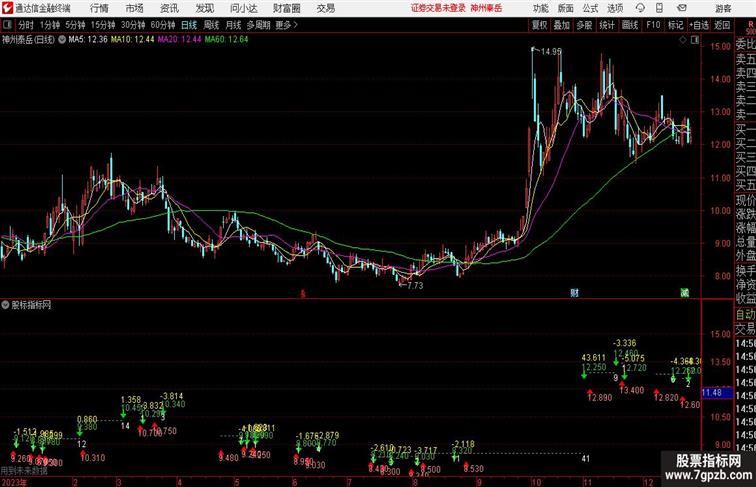Open the 股标指标网 sub-chart indicator dropdown
756x487 pixels.
click(5, 305)
